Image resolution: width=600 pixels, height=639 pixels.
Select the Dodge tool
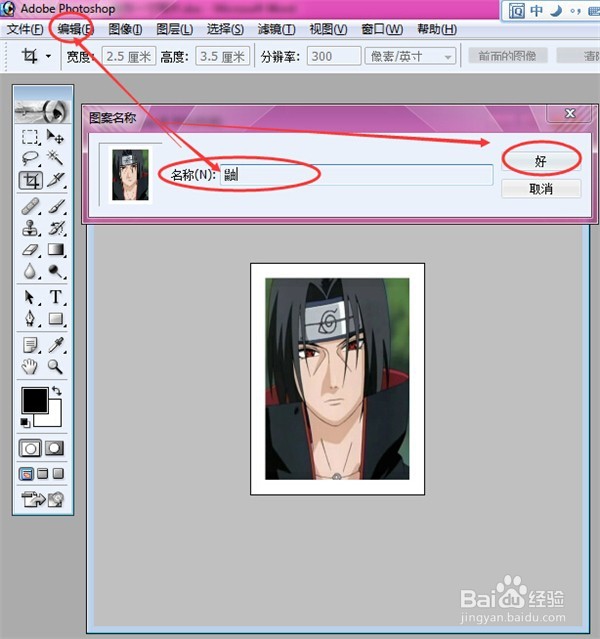pyautogui.click(x=56, y=271)
